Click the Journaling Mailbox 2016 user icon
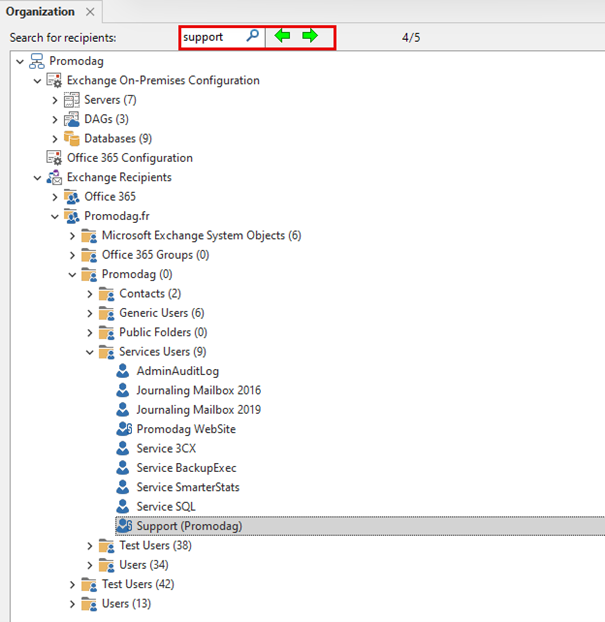Screen dimensions: 605x622 click(x=123, y=390)
